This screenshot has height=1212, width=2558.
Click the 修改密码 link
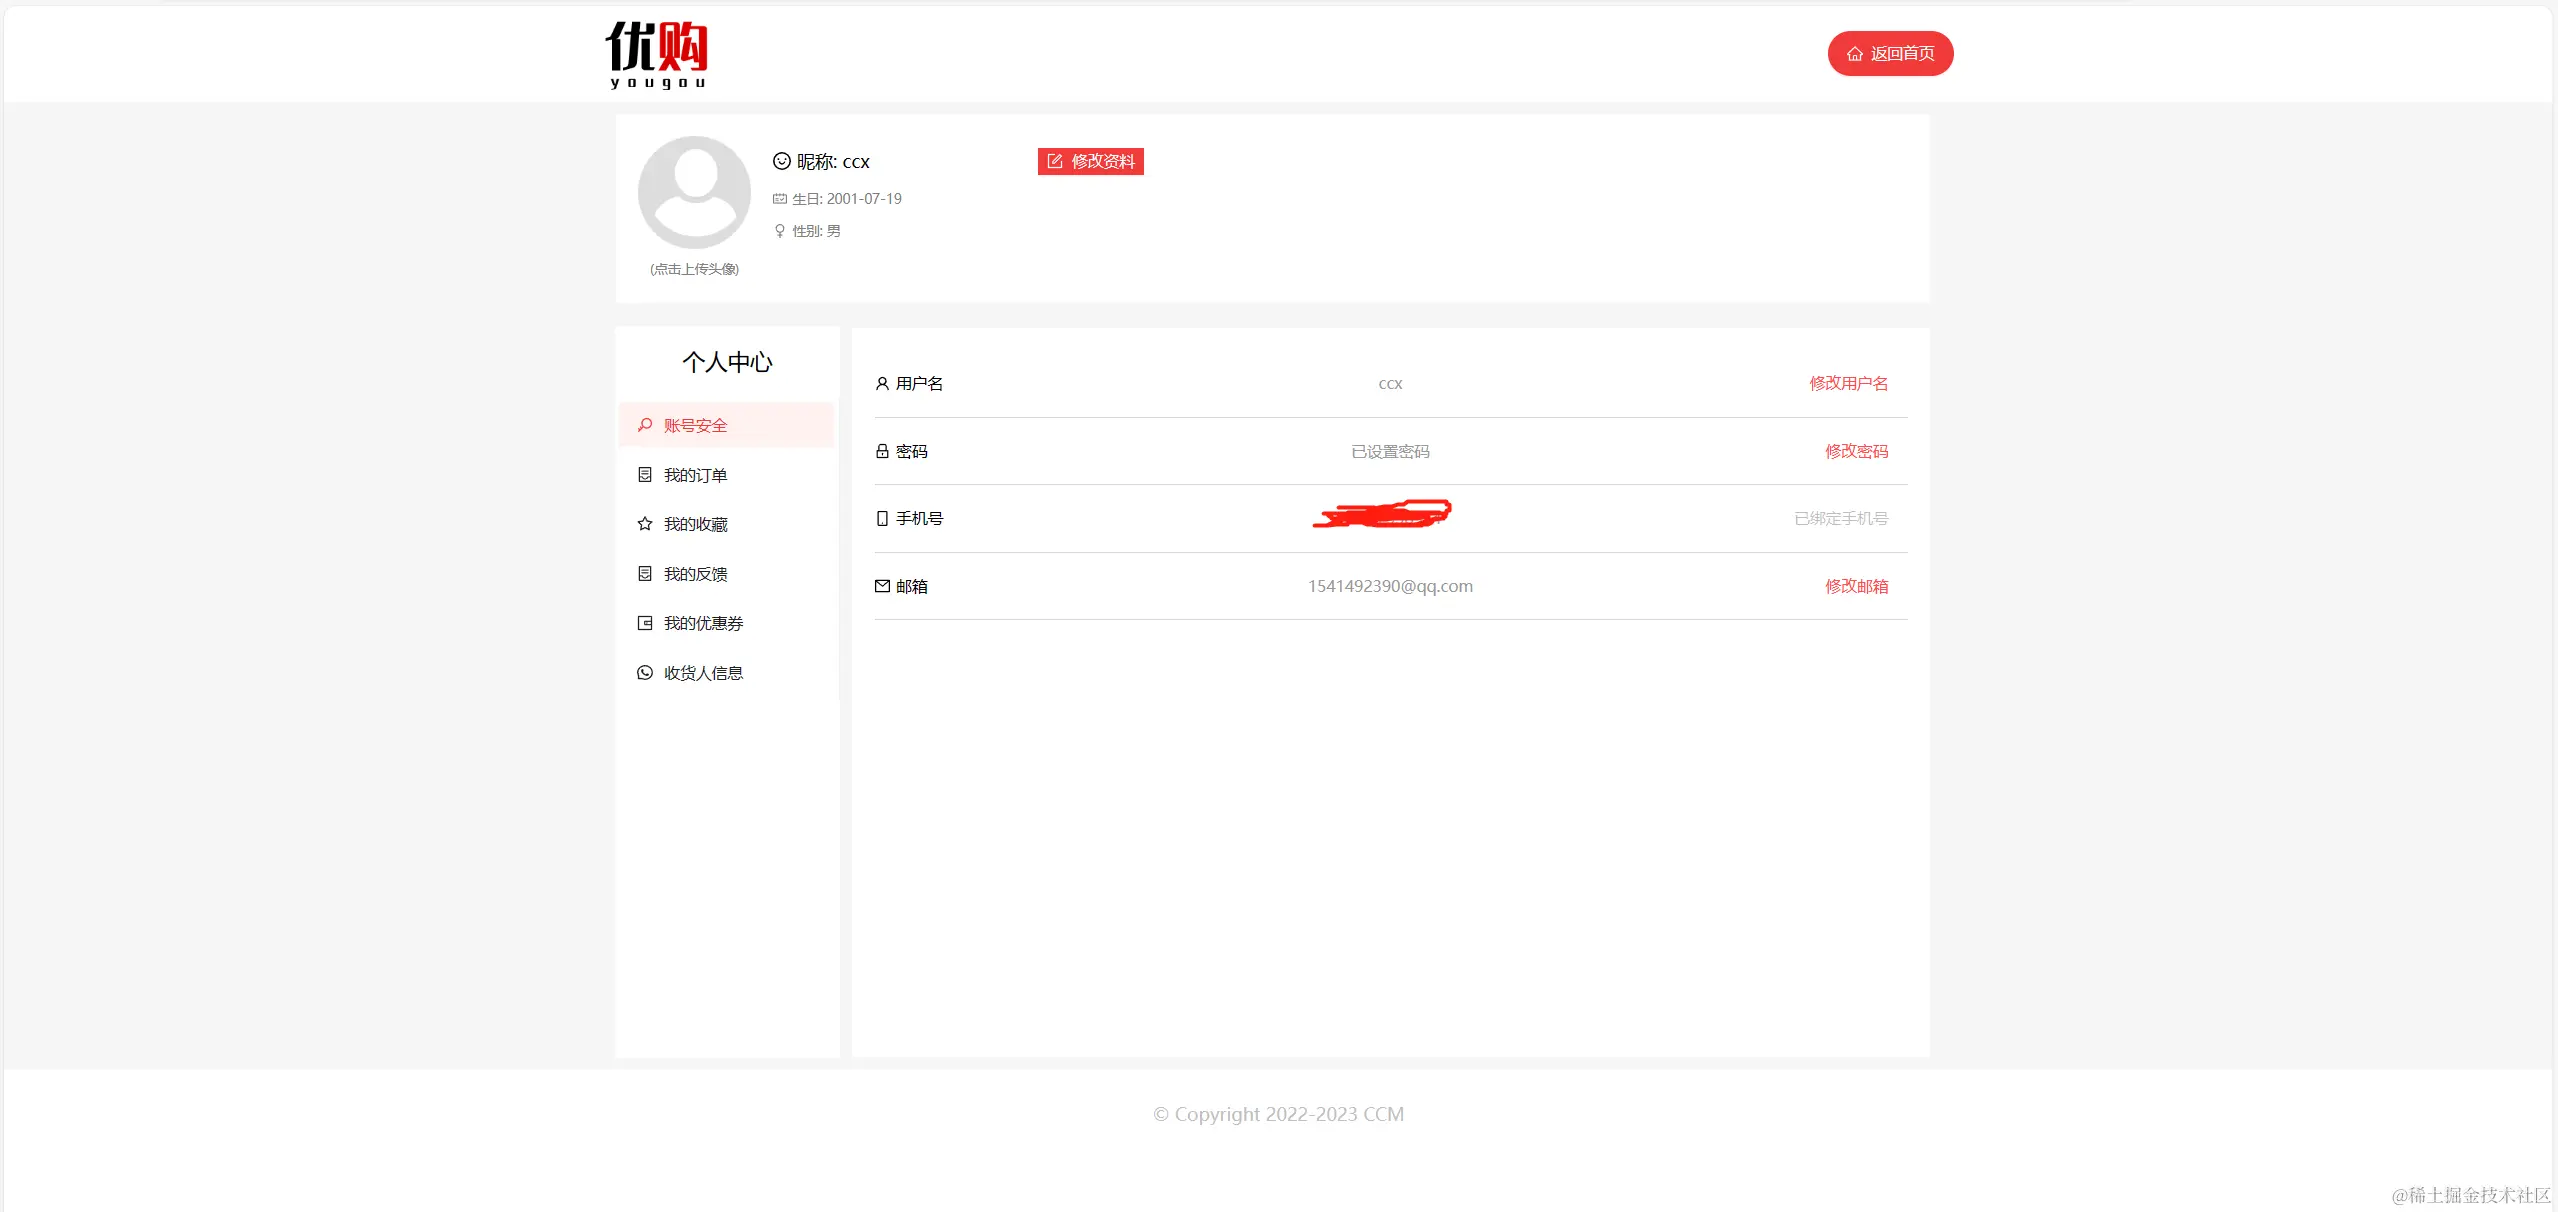(x=1856, y=451)
